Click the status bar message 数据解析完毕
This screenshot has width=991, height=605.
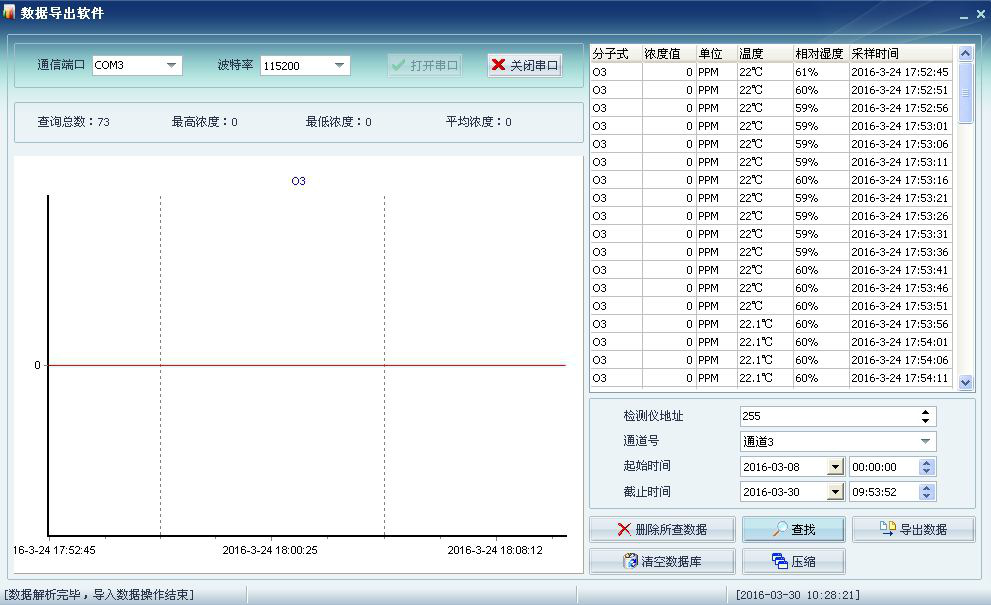click(x=99, y=594)
